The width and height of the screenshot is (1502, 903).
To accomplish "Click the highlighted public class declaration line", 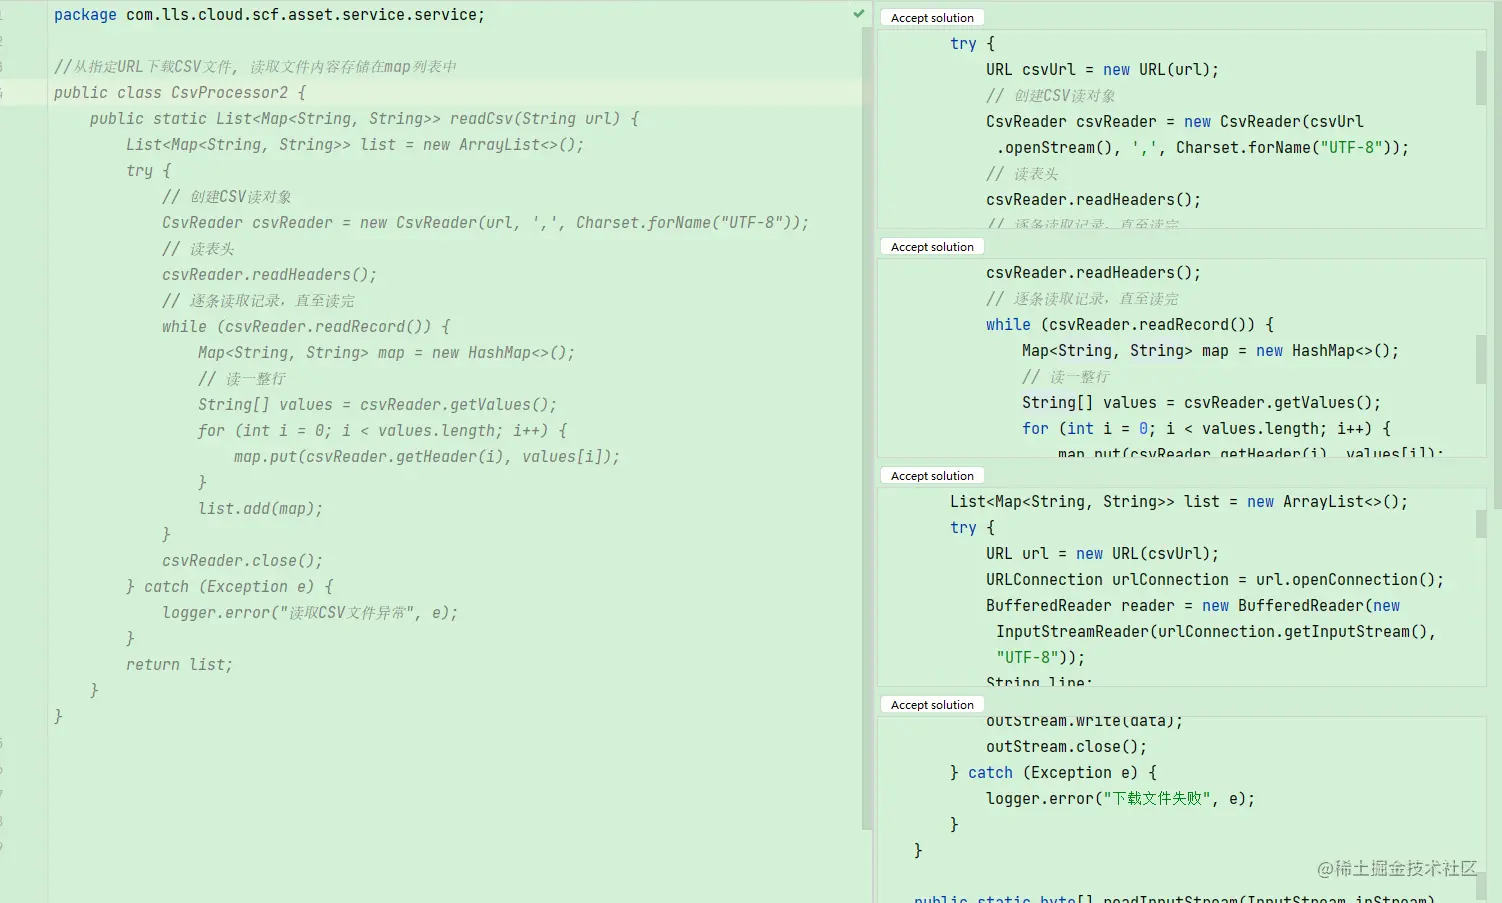I will tap(178, 92).
